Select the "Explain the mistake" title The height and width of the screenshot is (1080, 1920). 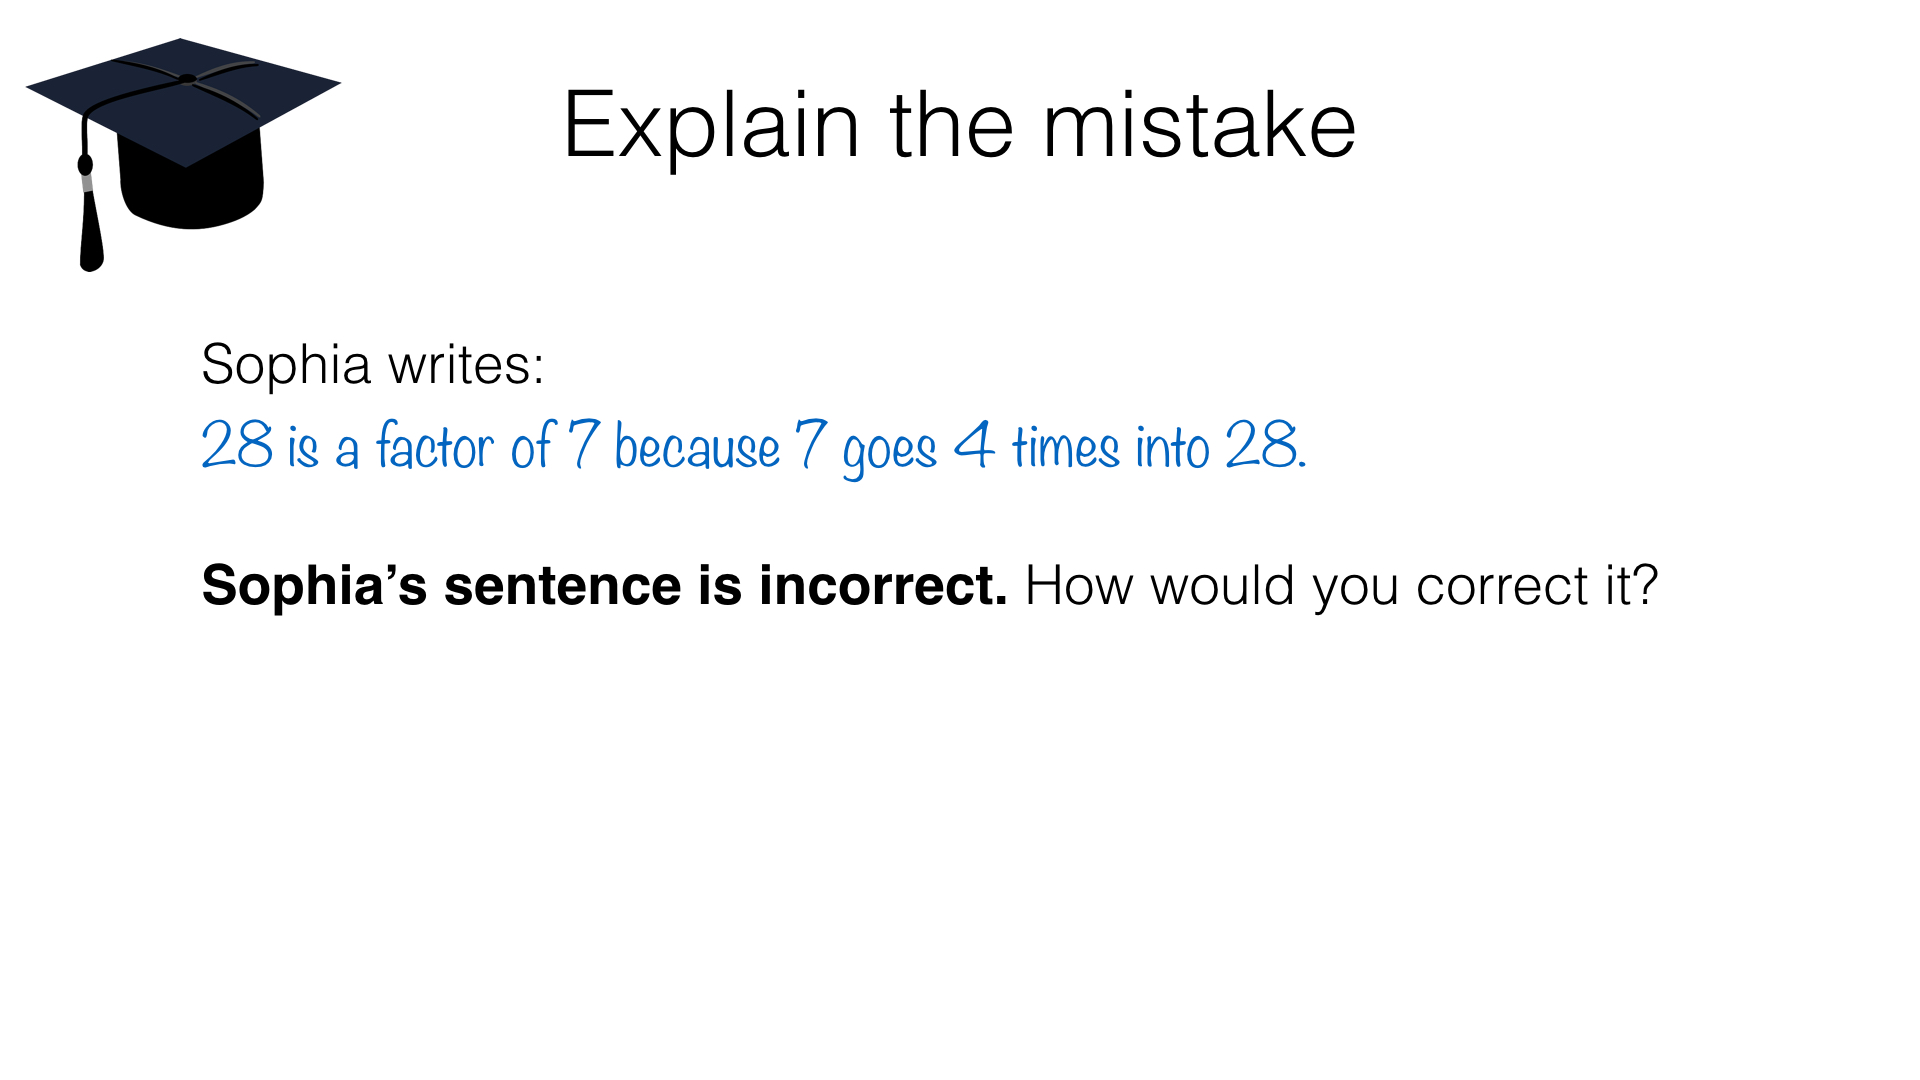(959, 126)
